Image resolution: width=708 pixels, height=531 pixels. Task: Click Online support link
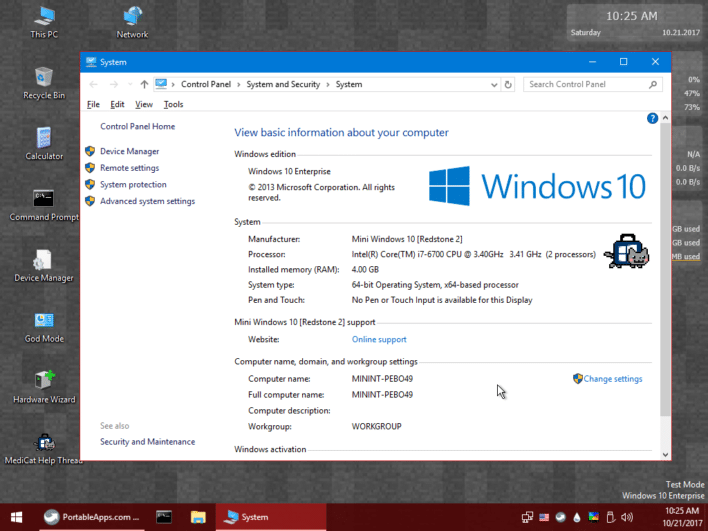(x=379, y=340)
